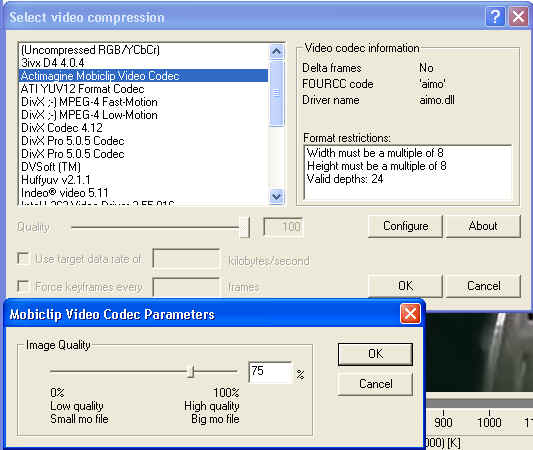Viewport: 533px width, 450px height.
Task: Click the 1000 mark on timeline
Action: 489,422
